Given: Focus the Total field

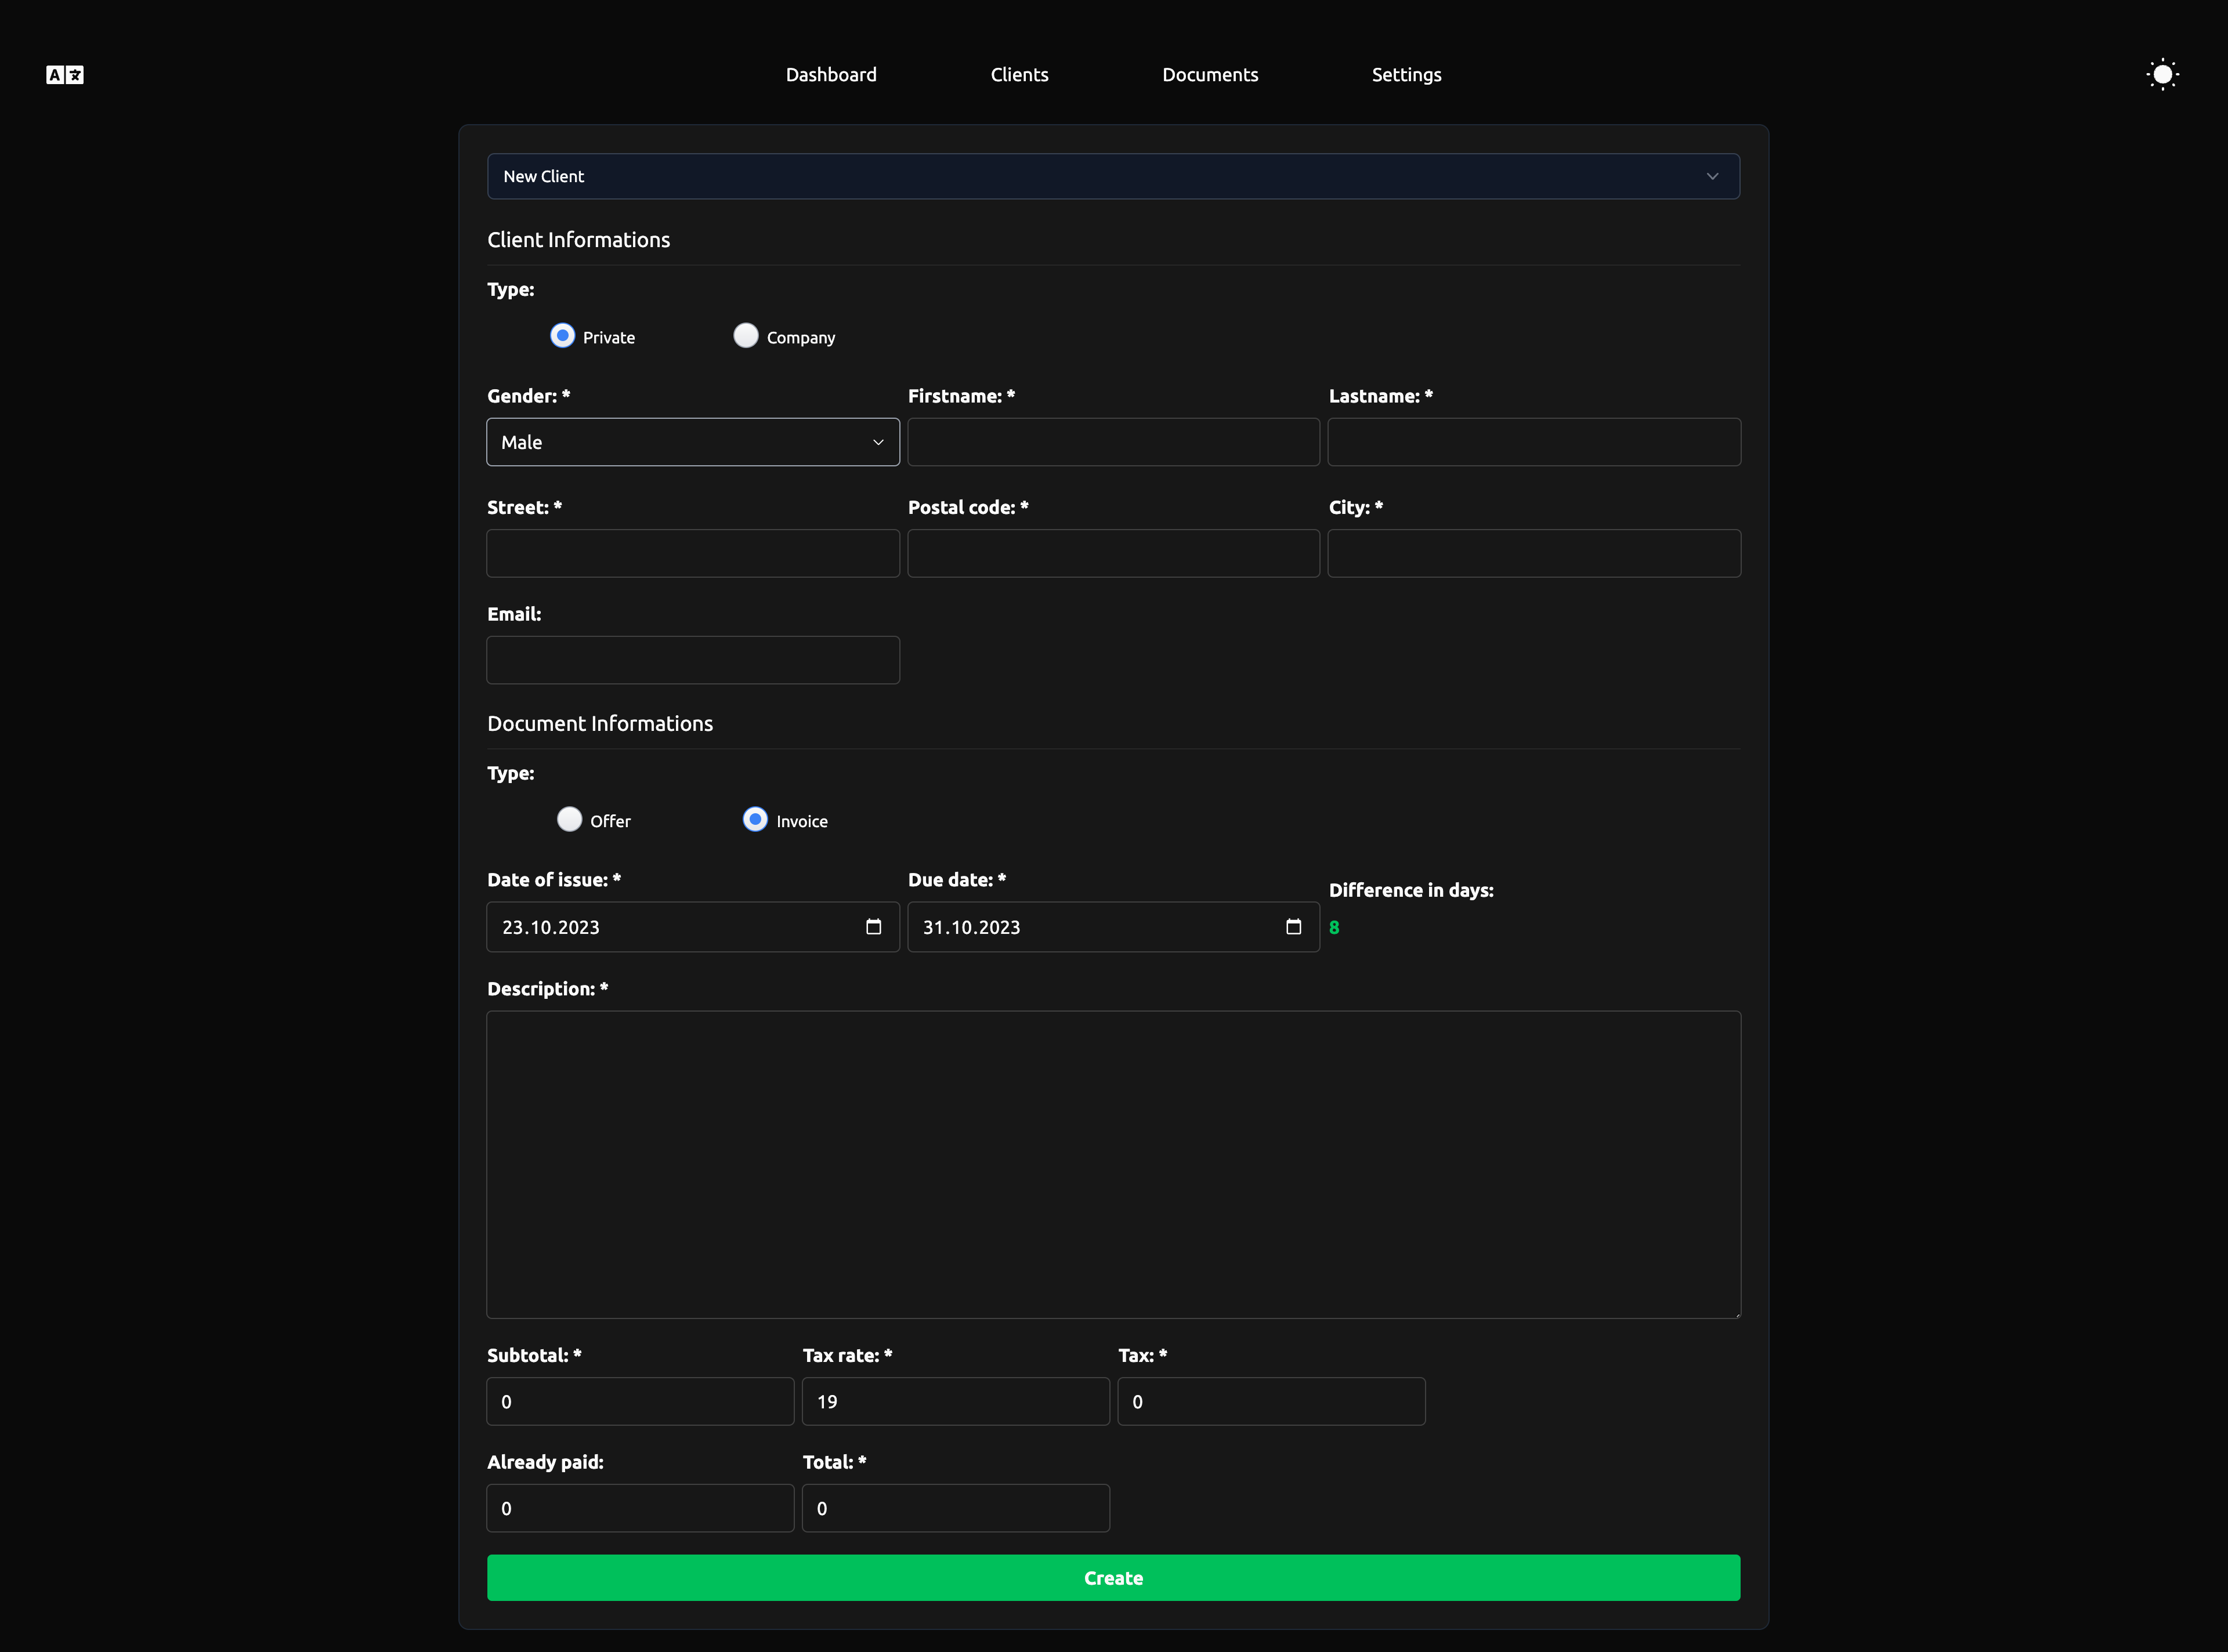Looking at the screenshot, I should coord(956,1508).
